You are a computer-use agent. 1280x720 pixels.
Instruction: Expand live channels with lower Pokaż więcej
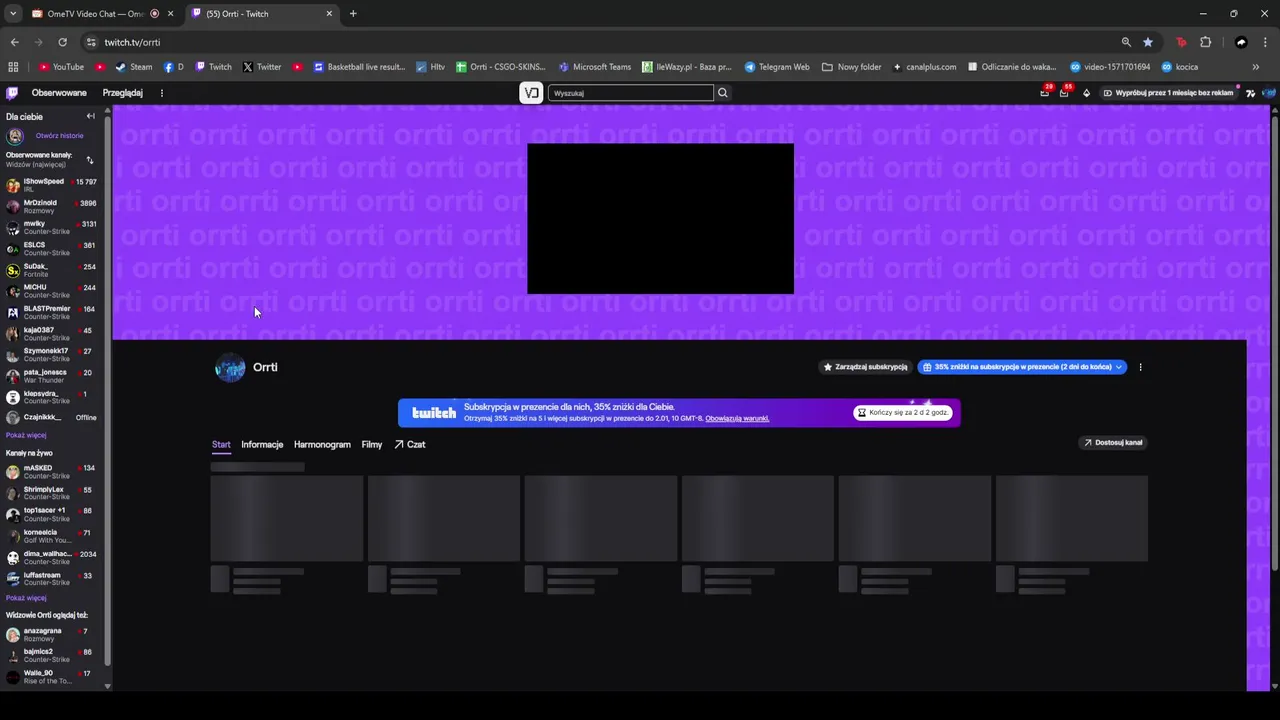tap(26, 598)
